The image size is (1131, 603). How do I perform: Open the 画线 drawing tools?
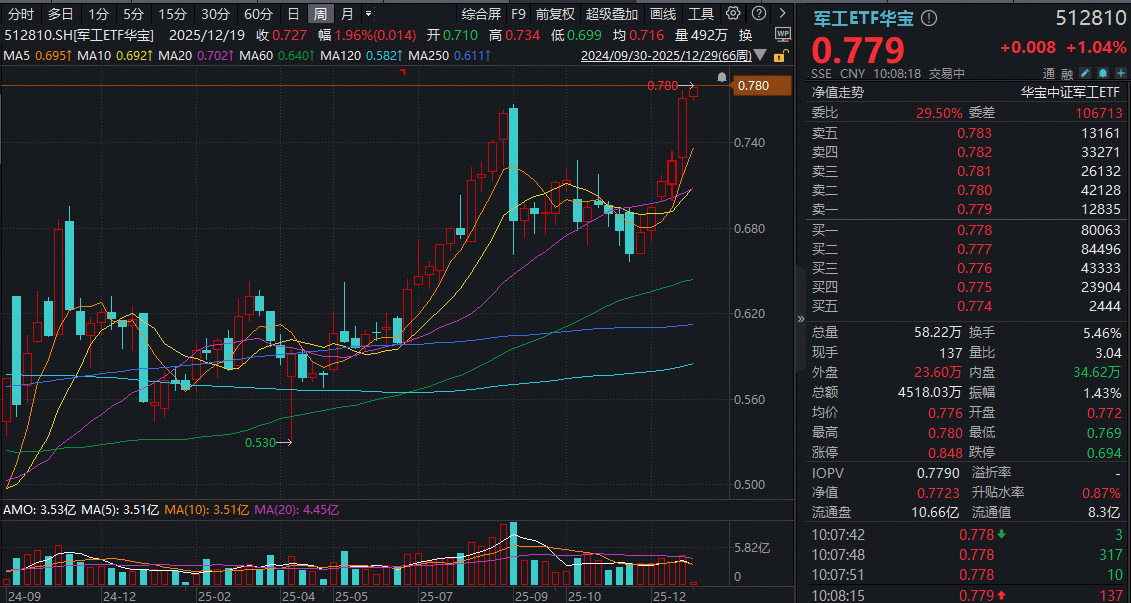point(663,14)
